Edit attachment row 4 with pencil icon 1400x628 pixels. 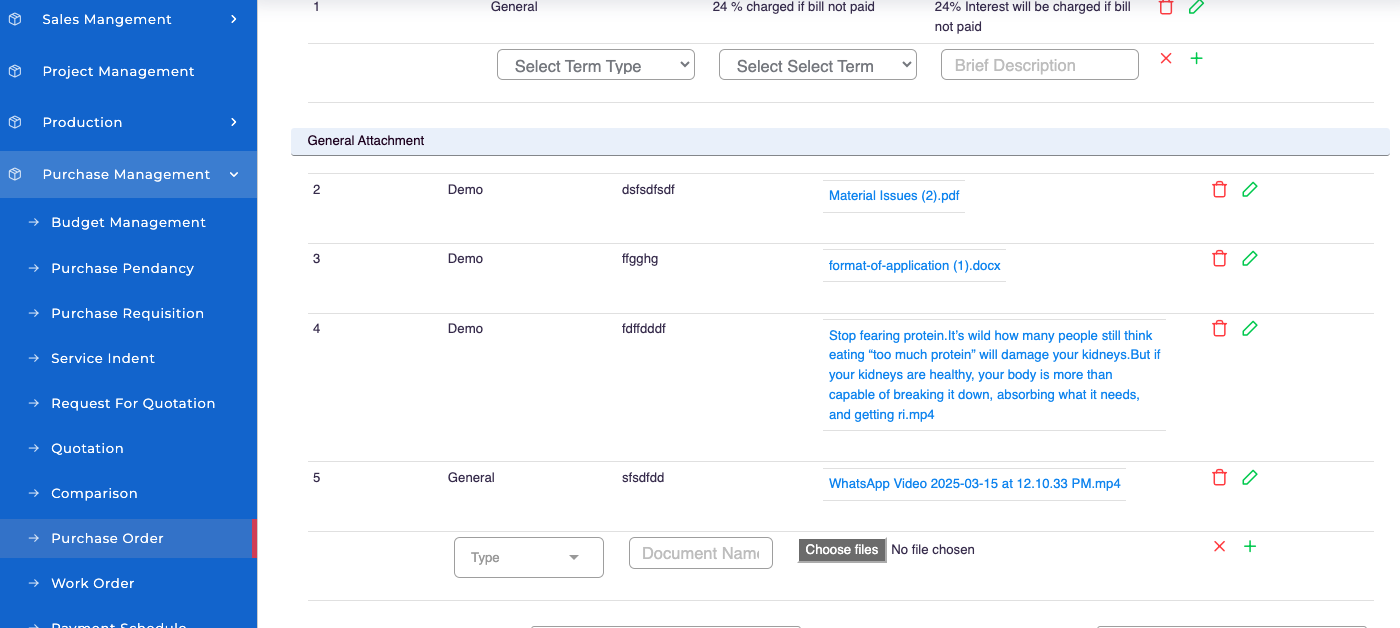tap(1249, 329)
